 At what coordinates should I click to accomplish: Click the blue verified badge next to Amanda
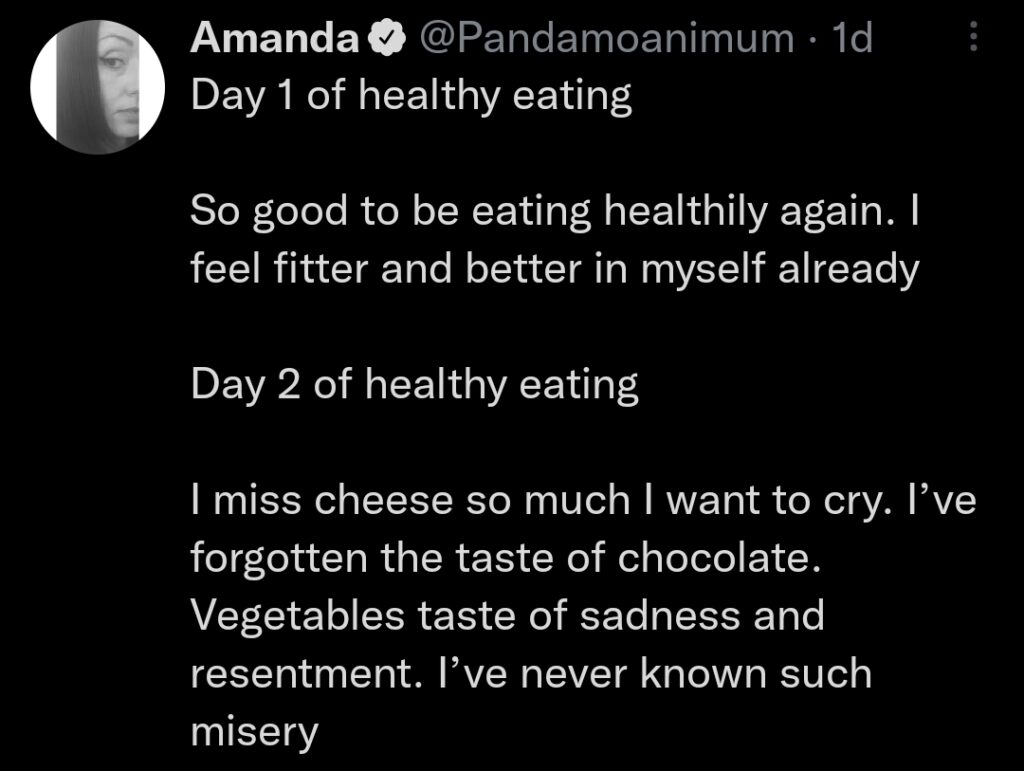coord(387,39)
